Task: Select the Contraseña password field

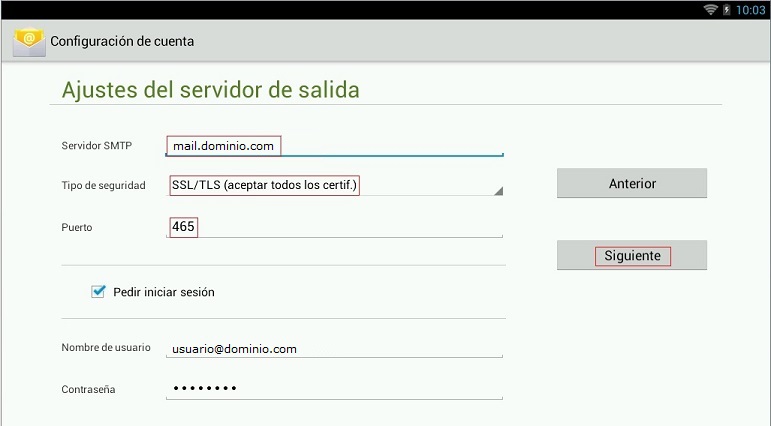Action: (x=334, y=388)
